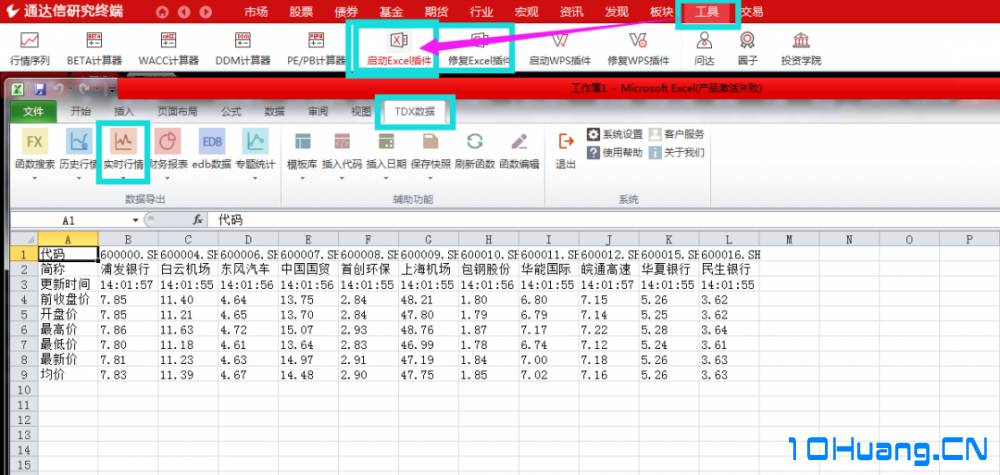This screenshot has height=475, width=1000.
Task: Expand the 模板库 dropdown arrow
Action: 302,178
